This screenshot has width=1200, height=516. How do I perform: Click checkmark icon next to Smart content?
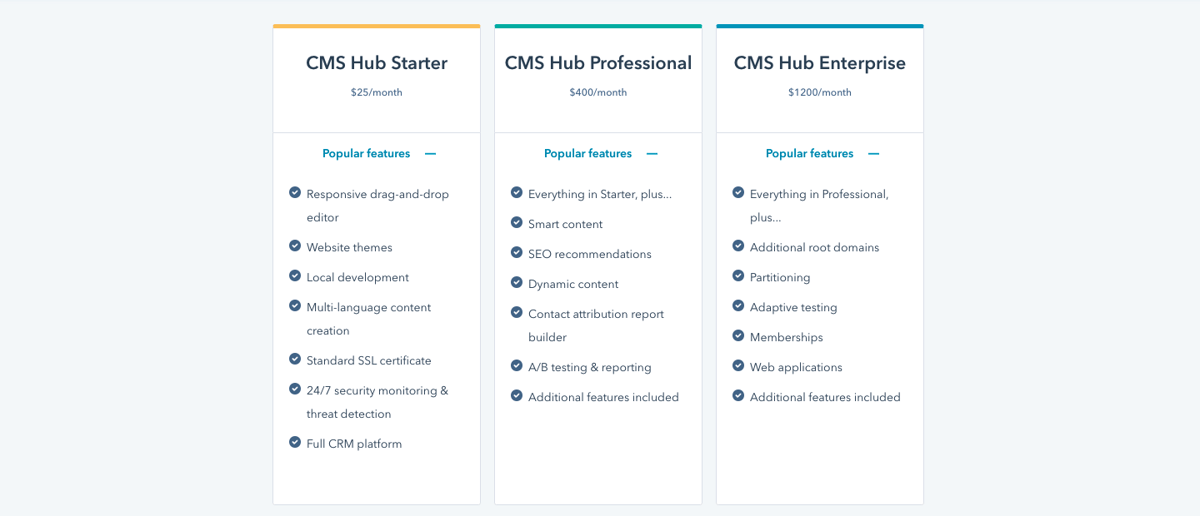tap(517, 223)
